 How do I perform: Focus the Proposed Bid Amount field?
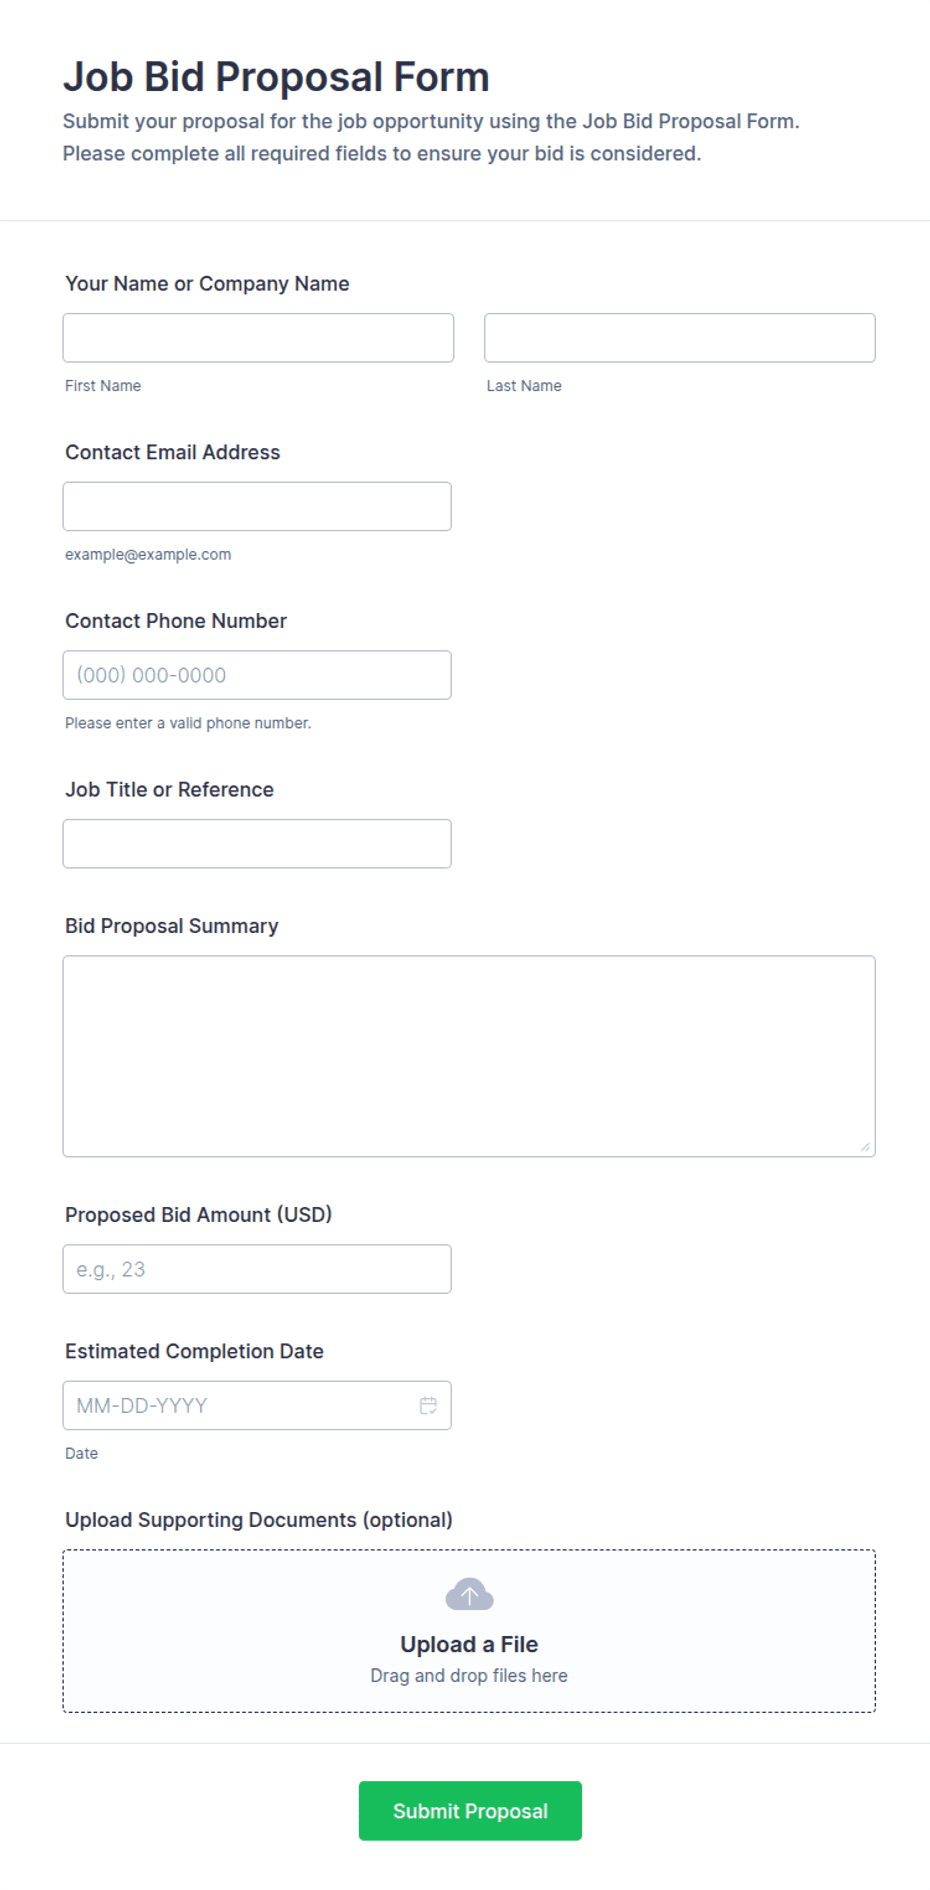pyautogui.click(x=257, y=1269)
